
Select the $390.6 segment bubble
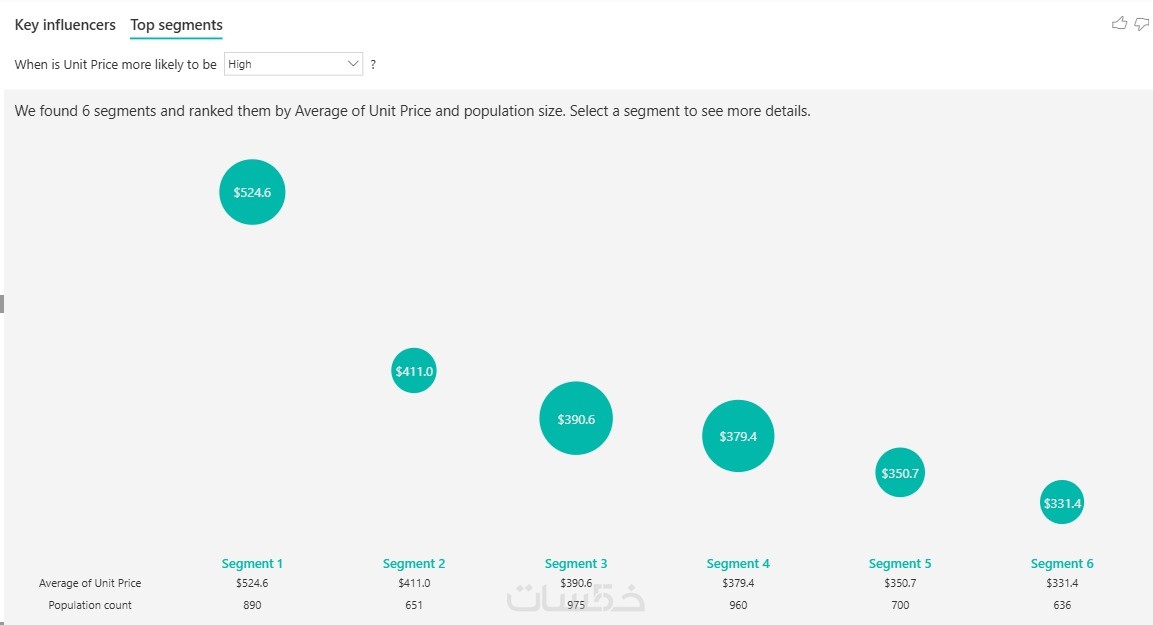point(575,419)
